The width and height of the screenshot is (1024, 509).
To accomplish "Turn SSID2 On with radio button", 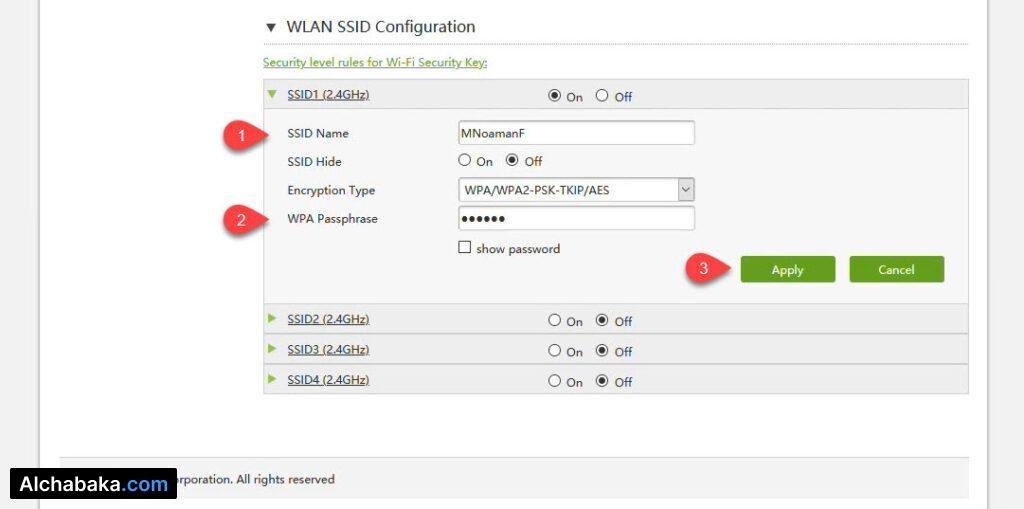I will (x=554, y=321).
